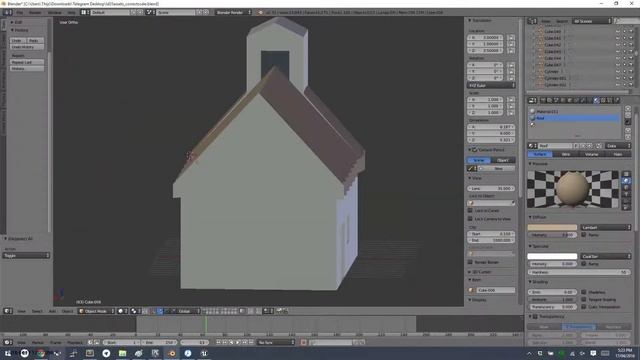Click the diffuse color swatch
The width and height of the screenshot is (640, 360).
[x=552, y=227]
